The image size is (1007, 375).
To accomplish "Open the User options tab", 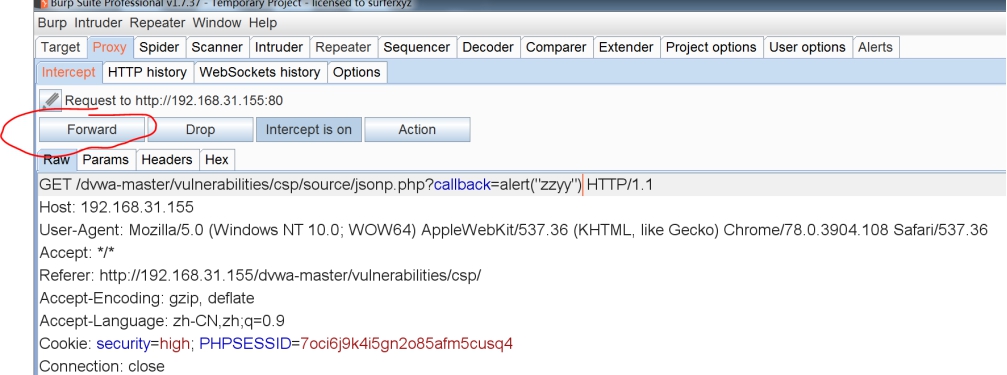I will click(807, 48).
